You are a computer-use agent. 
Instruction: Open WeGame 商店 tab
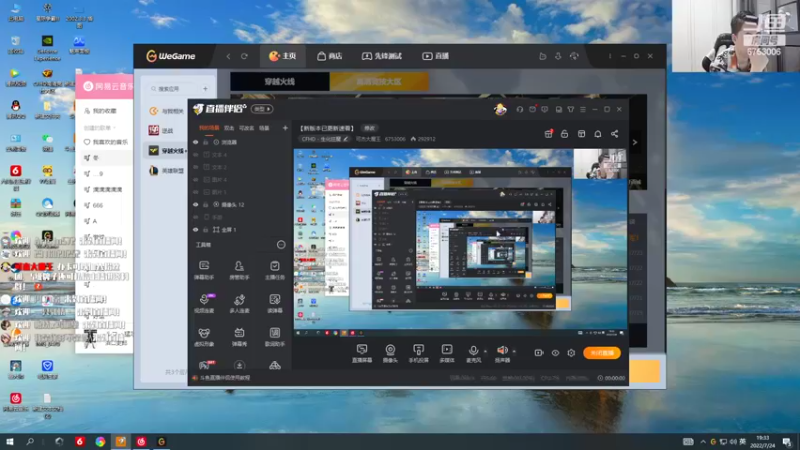point(330,56)
